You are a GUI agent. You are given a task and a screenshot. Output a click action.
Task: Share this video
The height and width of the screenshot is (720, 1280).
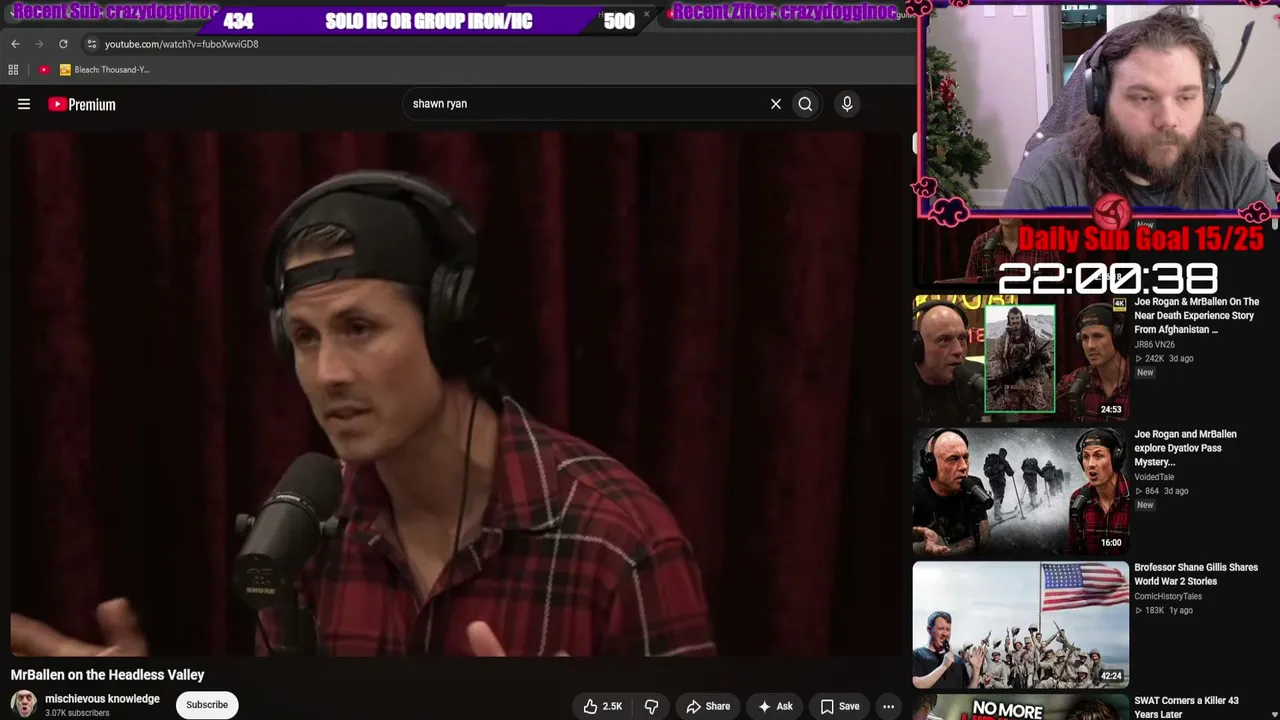point(708,706)
